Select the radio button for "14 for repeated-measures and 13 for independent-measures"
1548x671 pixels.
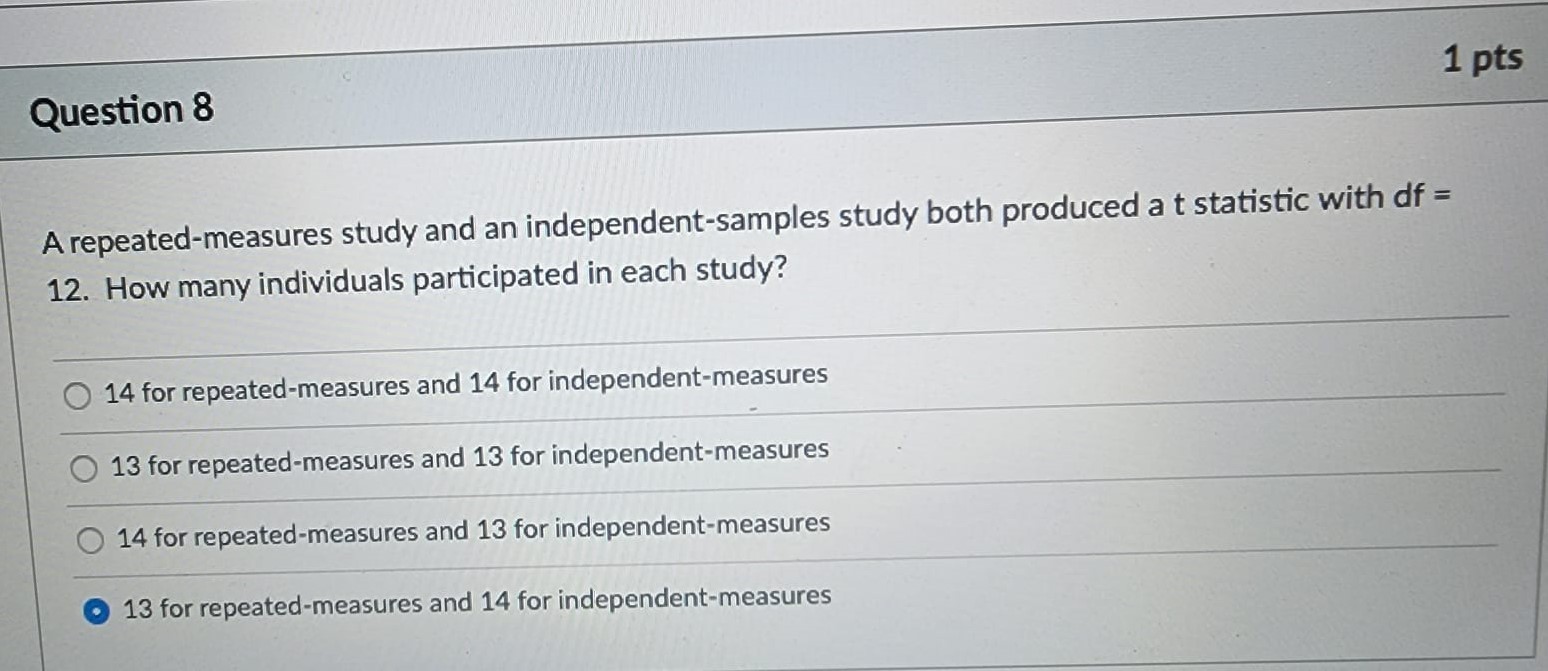point(89,540)
